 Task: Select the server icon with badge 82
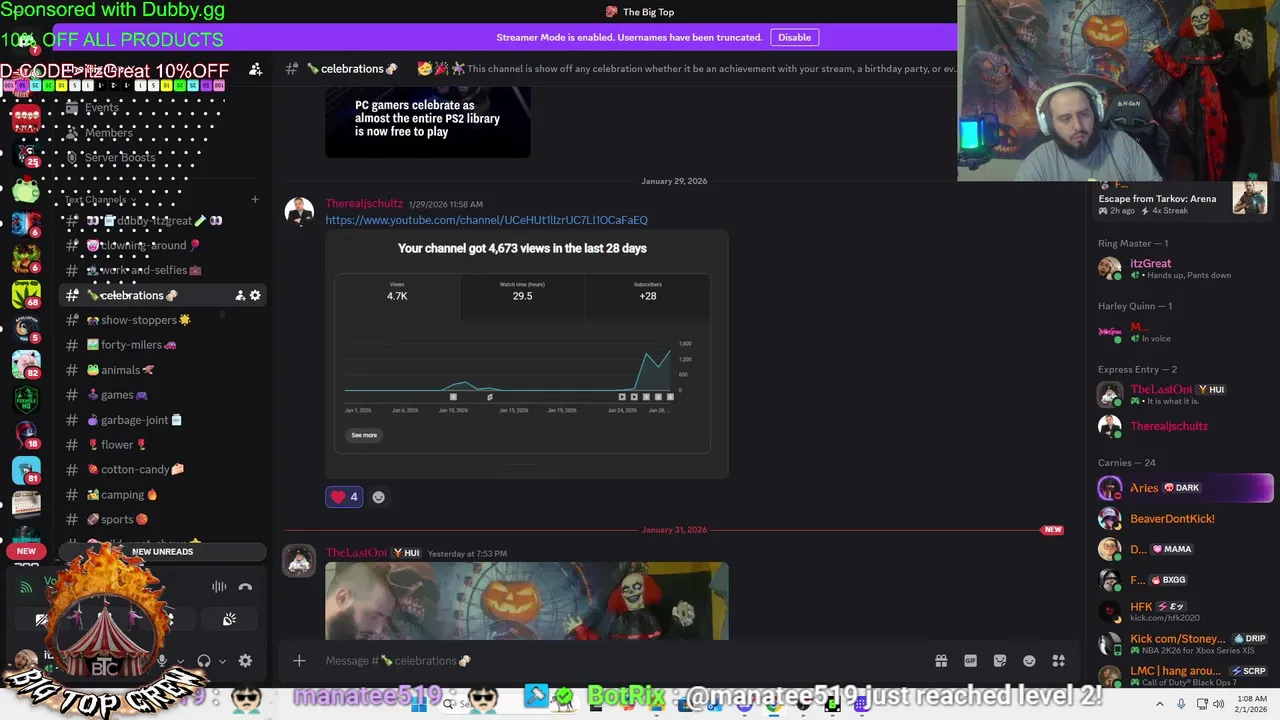coord(26,363)
